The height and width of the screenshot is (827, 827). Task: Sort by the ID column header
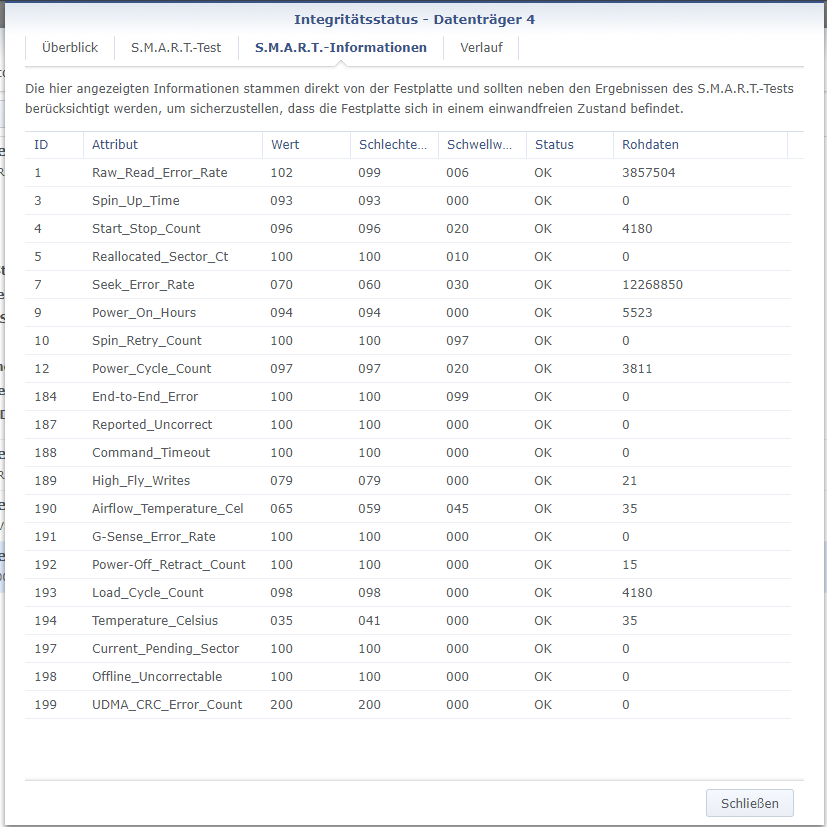(54, 145)
